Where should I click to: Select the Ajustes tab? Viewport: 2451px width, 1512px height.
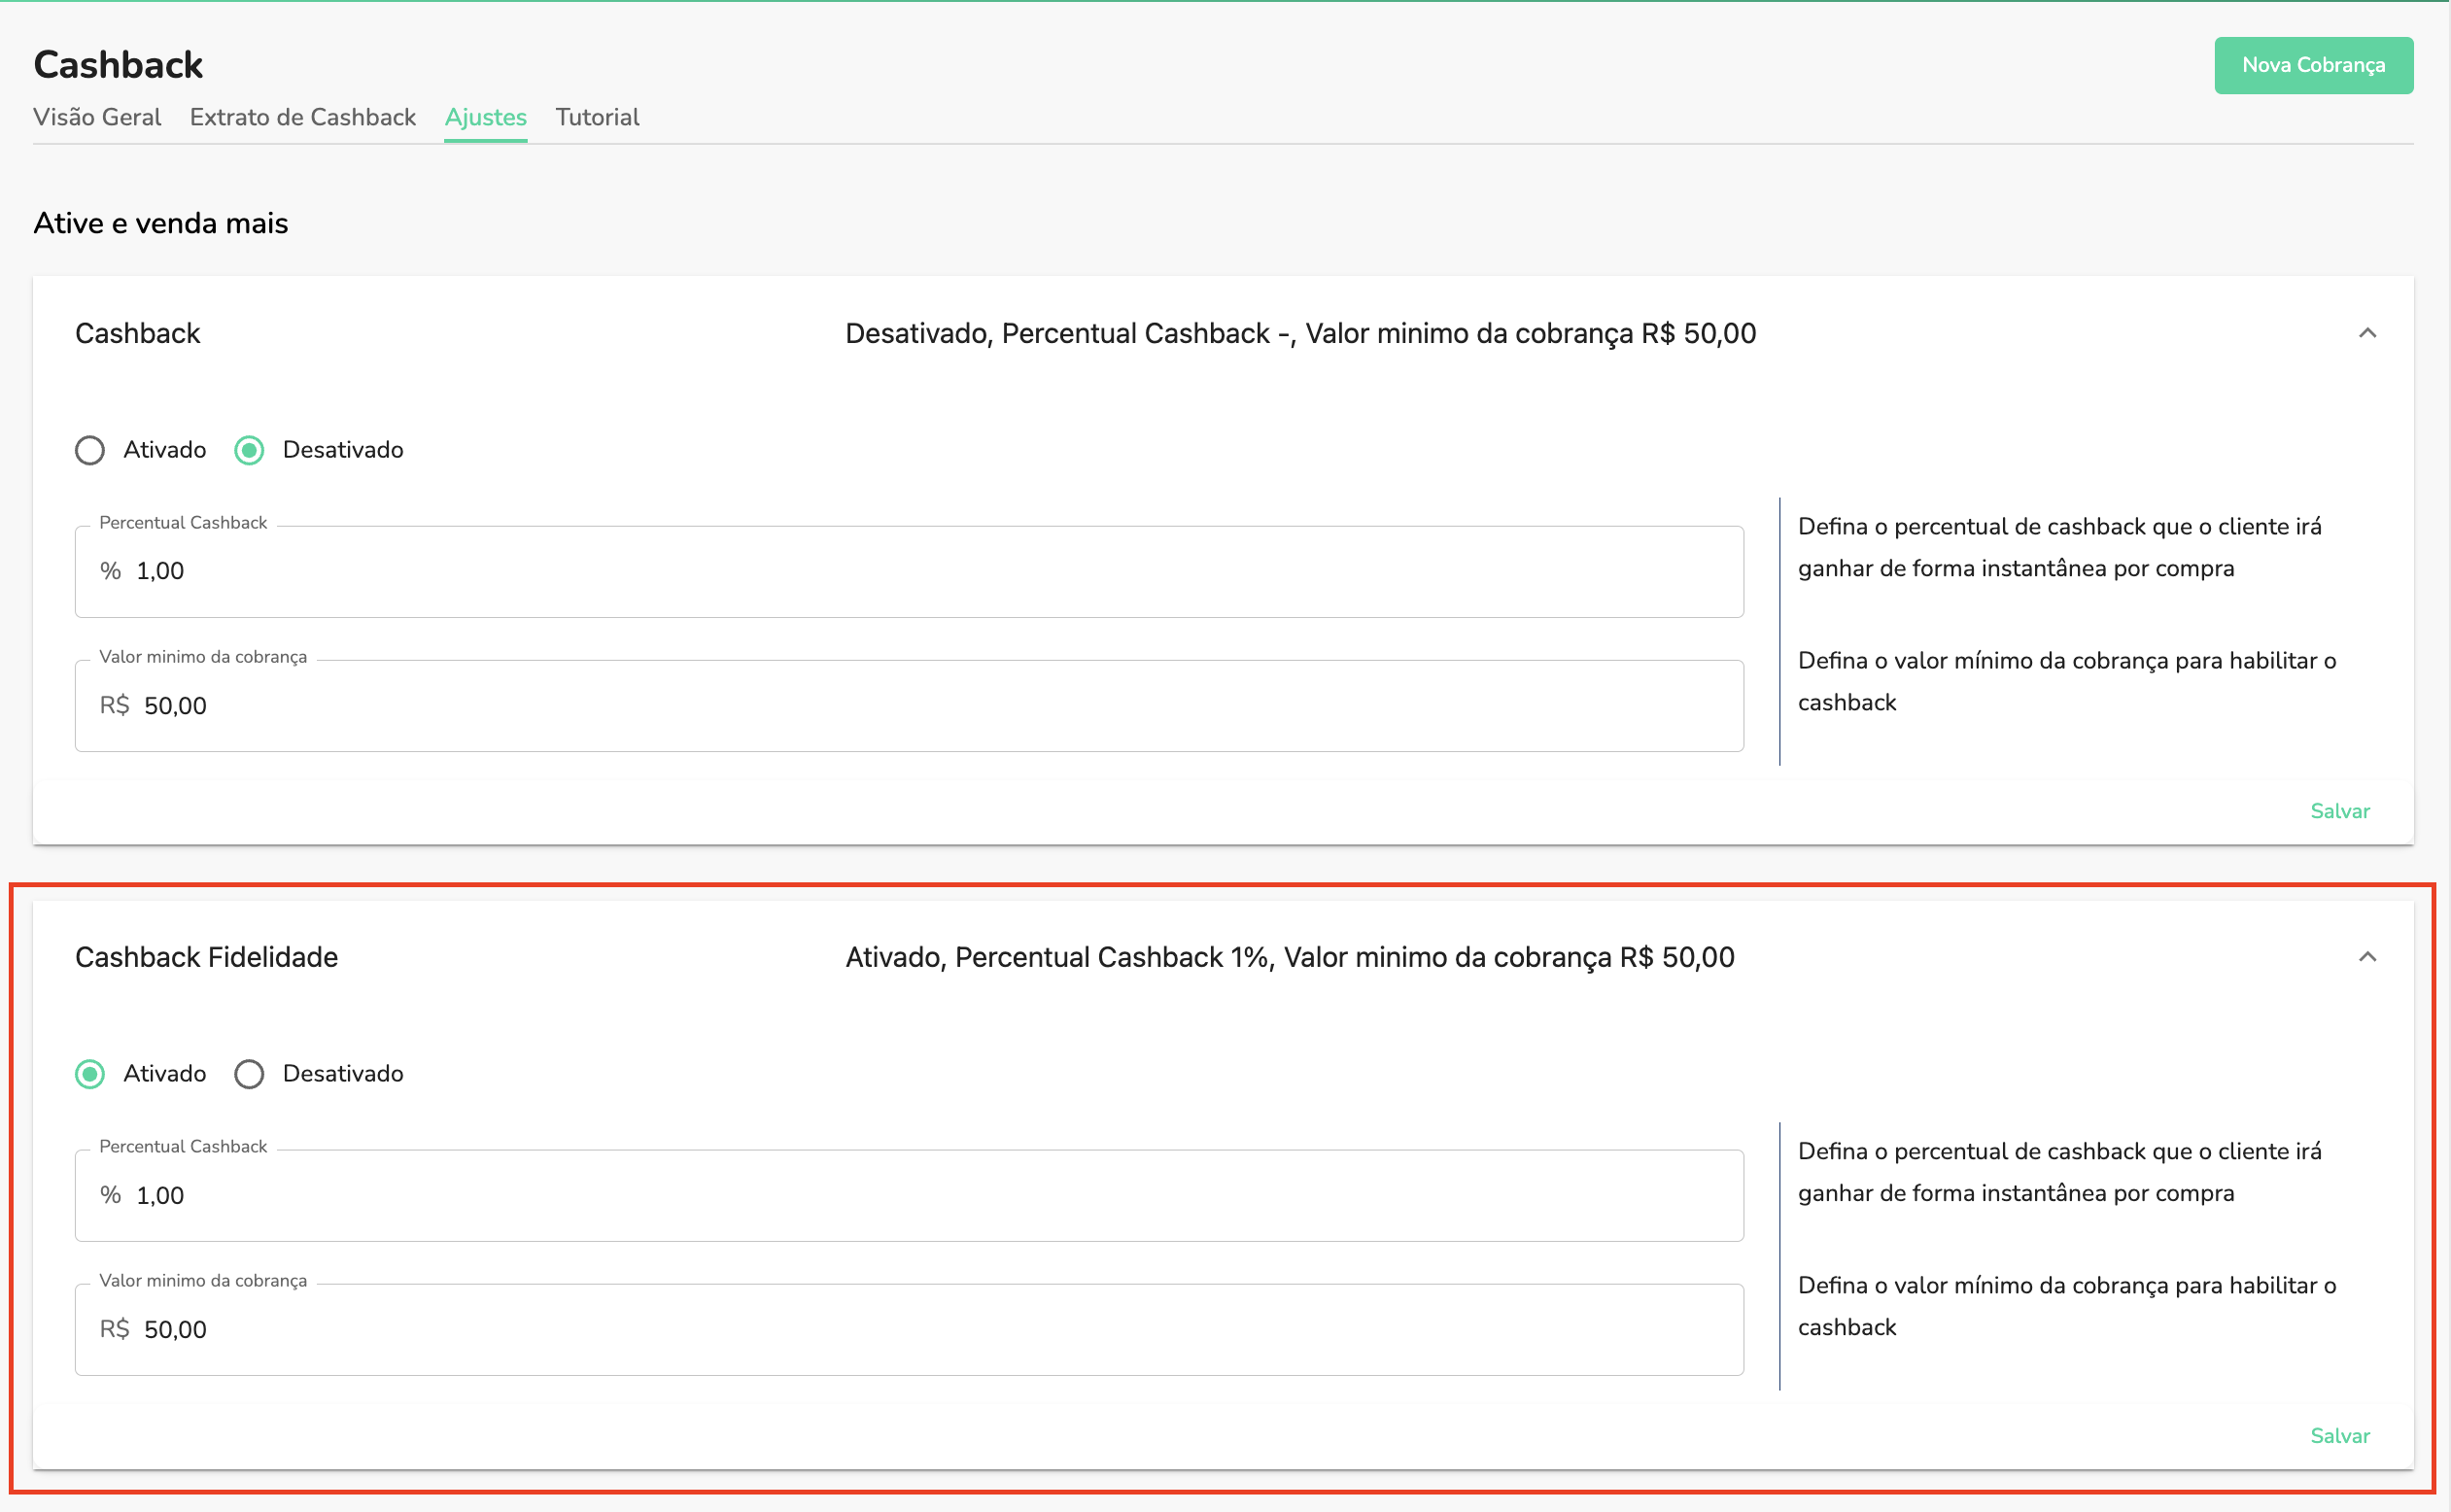[485, 117]
